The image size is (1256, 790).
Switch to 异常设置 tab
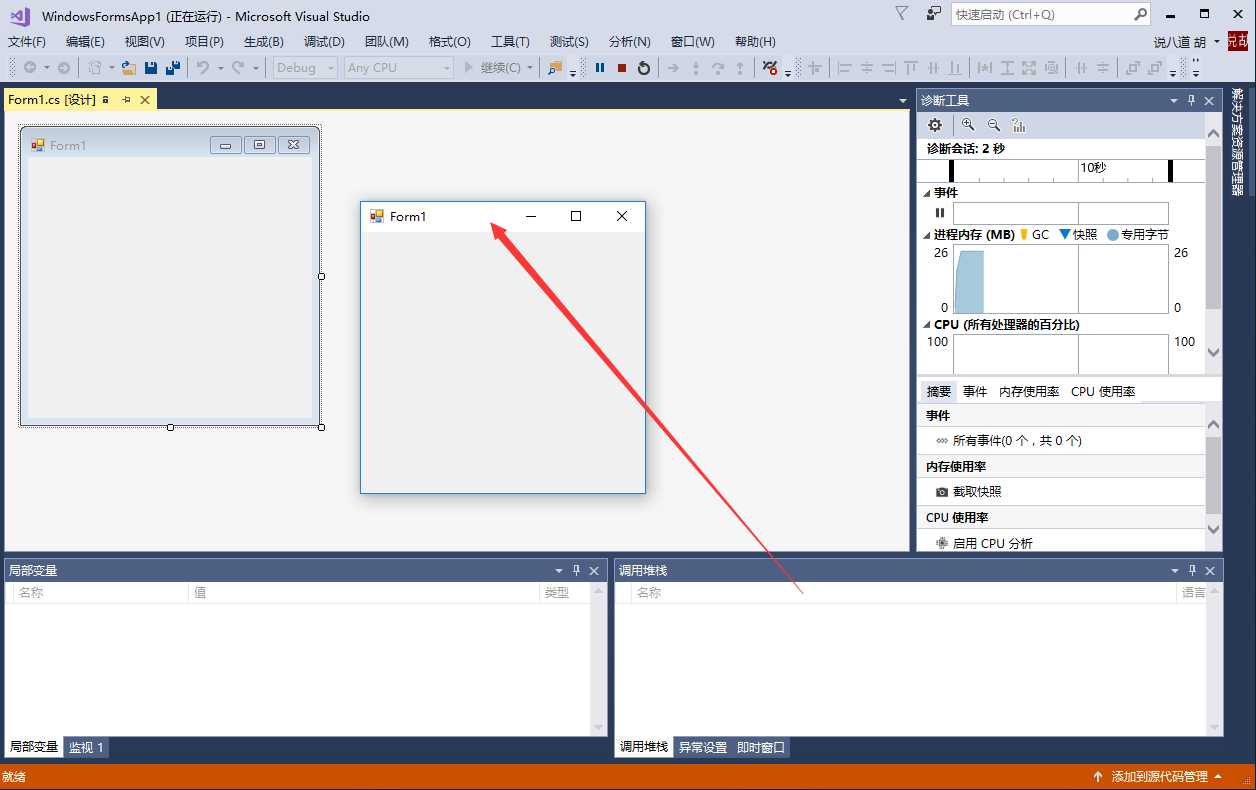click(703, 747)
